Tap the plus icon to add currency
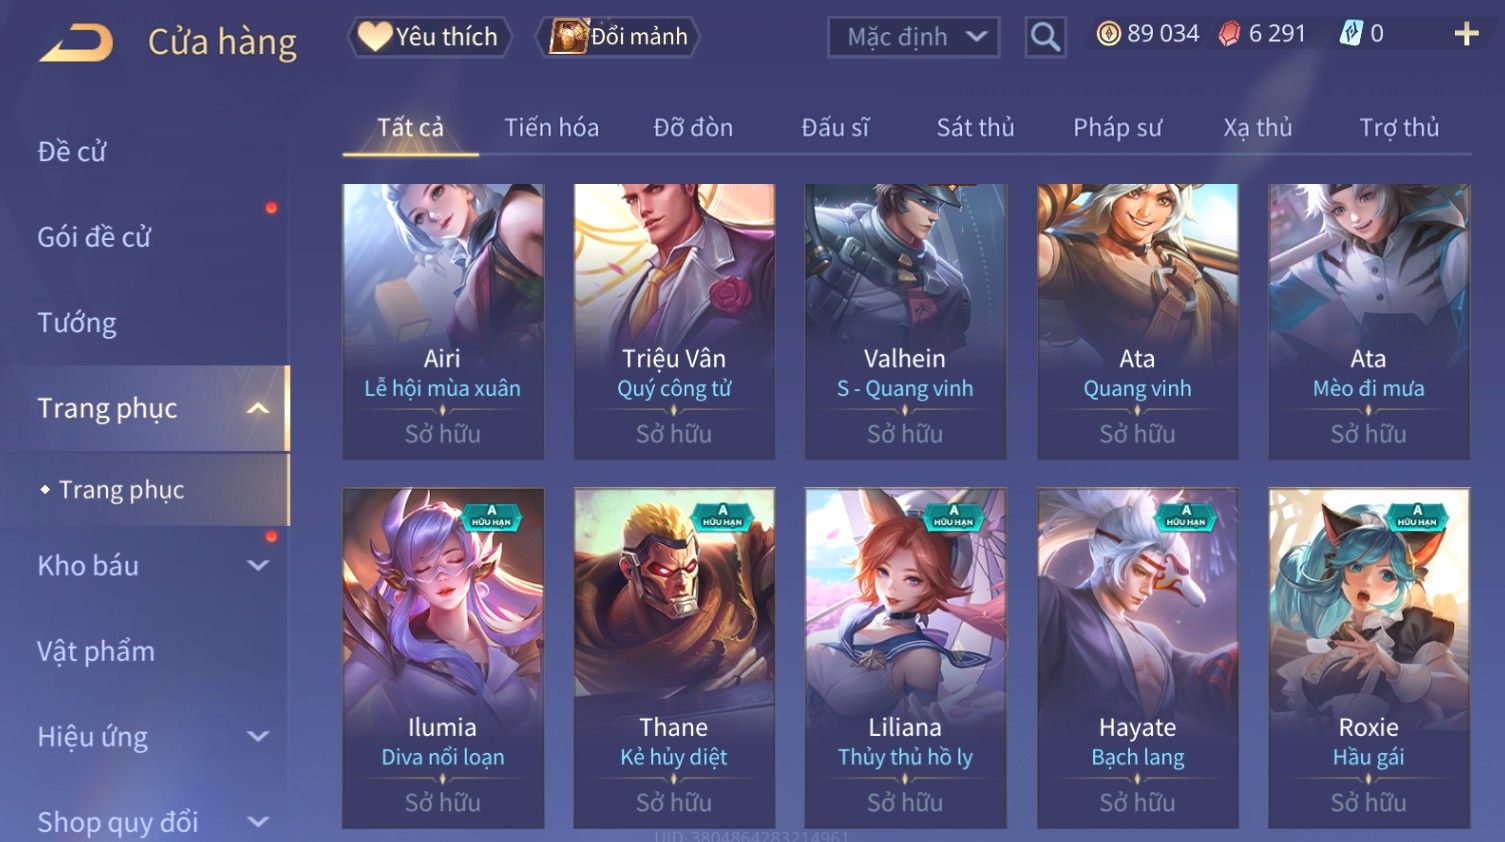The height and width of the screenshot is (842, 1505). (x=1466, y=34)
